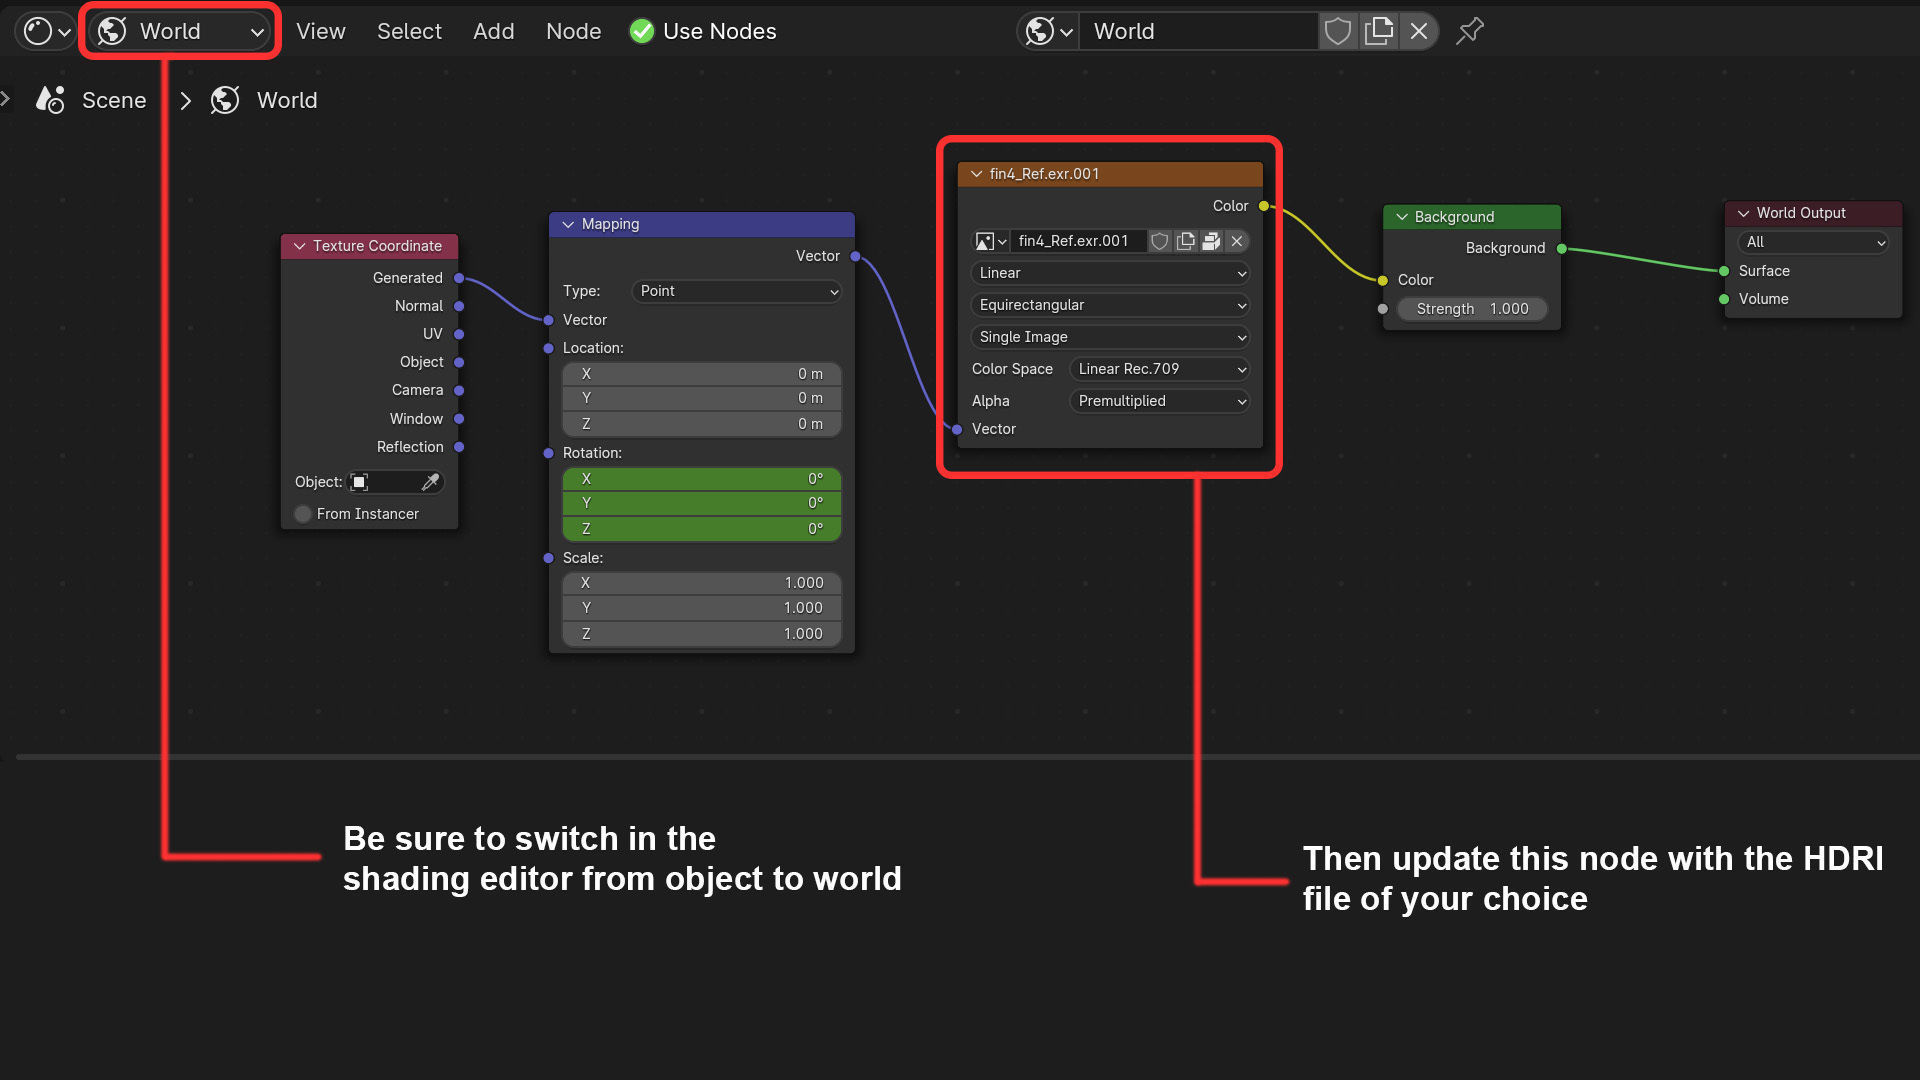Open the World shader type dropdown
The width and height of the screenshot is (1920, 1080).
[180, 31]
